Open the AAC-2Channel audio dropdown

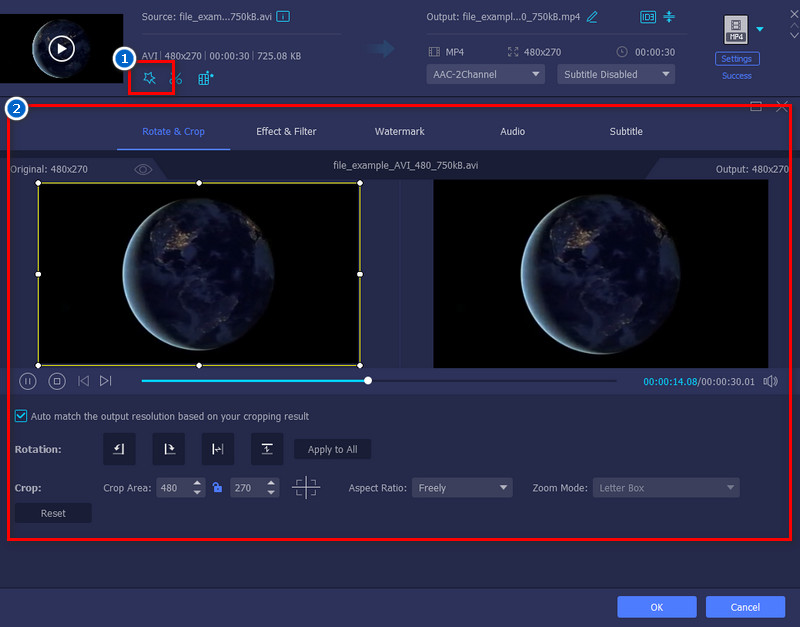[x=487, y=74]
